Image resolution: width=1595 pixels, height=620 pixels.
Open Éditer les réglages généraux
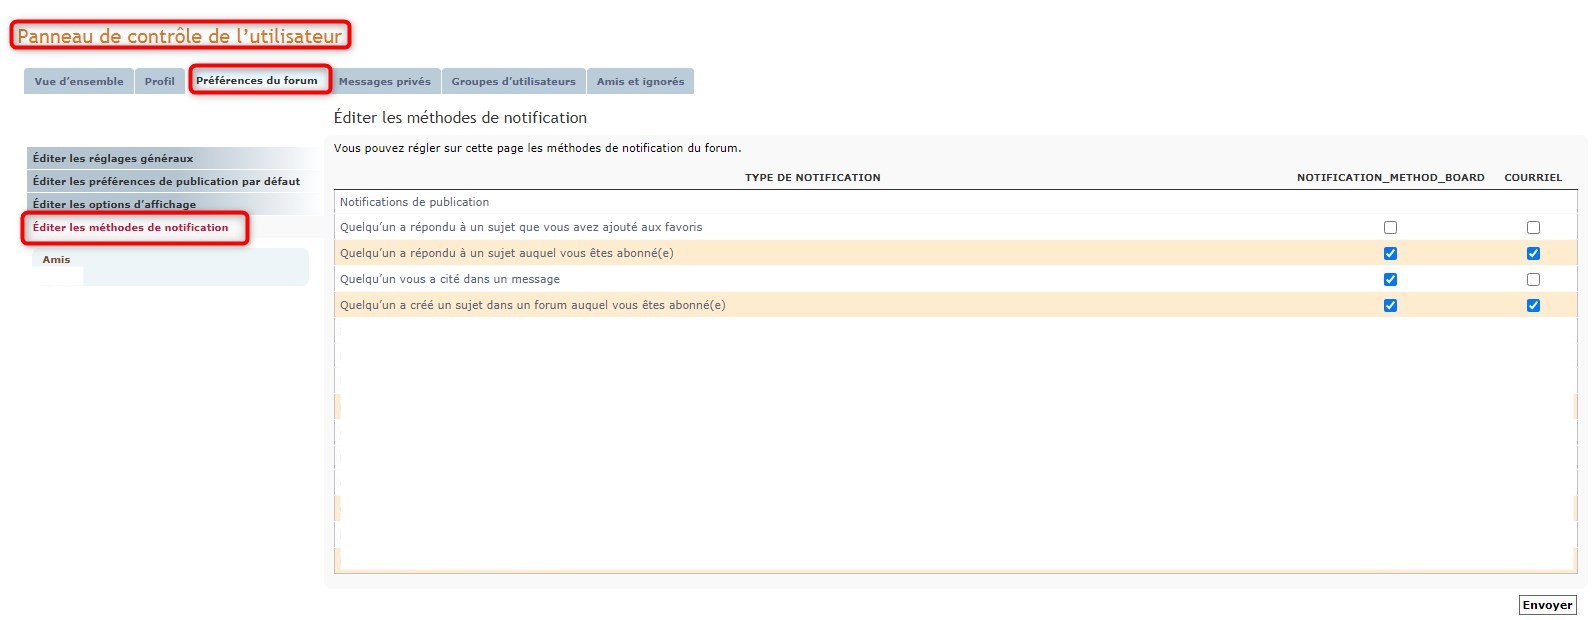tap(113, 158)
